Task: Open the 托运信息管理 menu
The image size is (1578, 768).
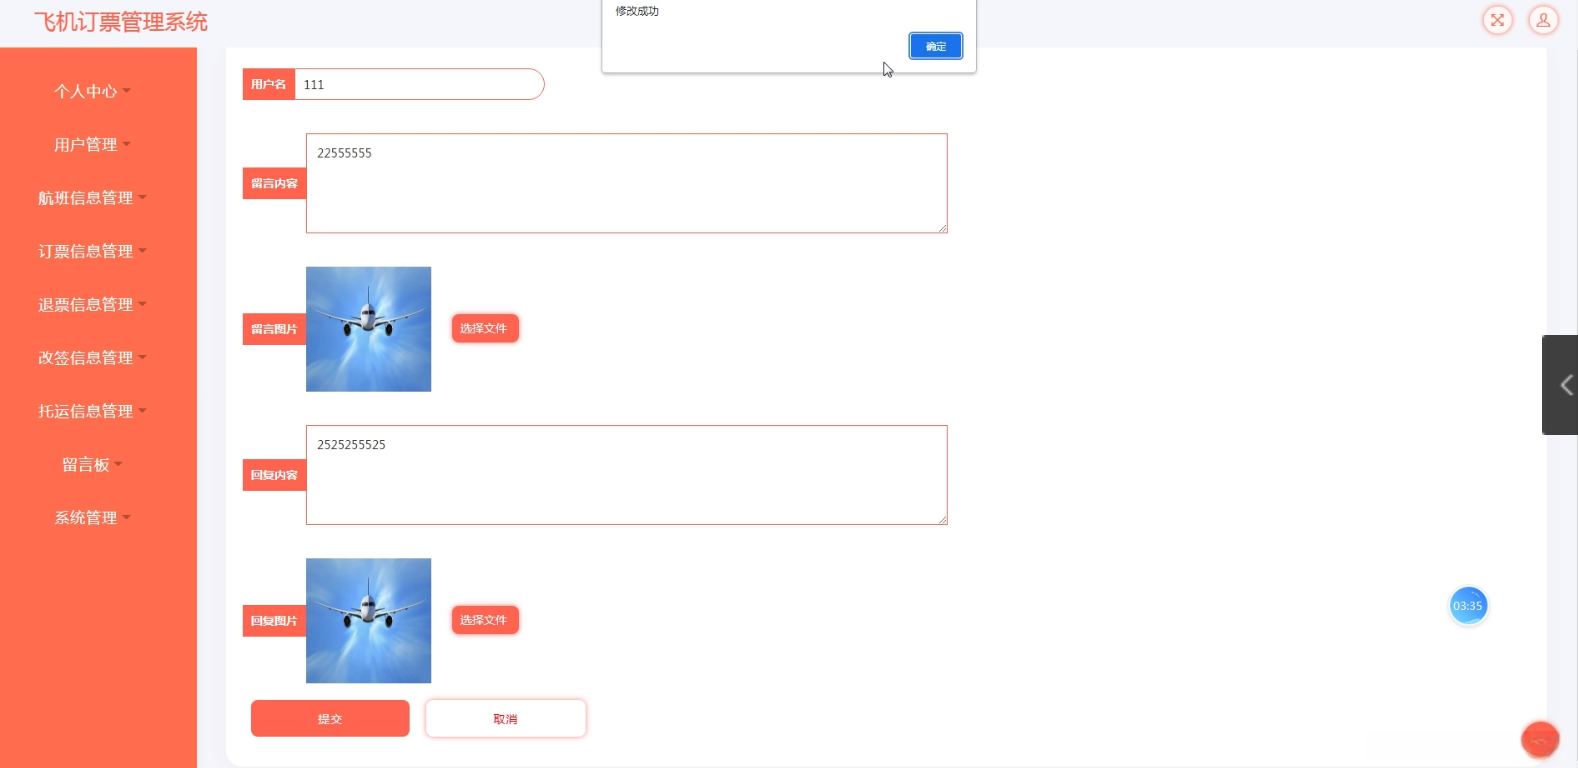Action: 92,411
